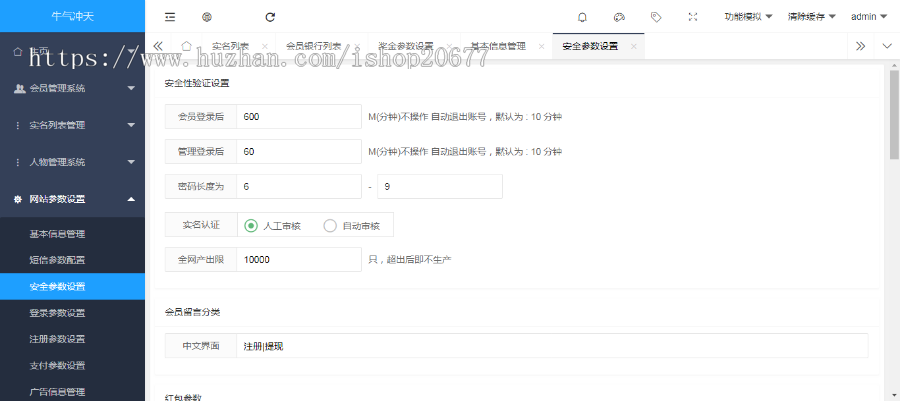Select the 安全参数设置 tab
This screenshot has height=401, width=900.
point(591,46)
